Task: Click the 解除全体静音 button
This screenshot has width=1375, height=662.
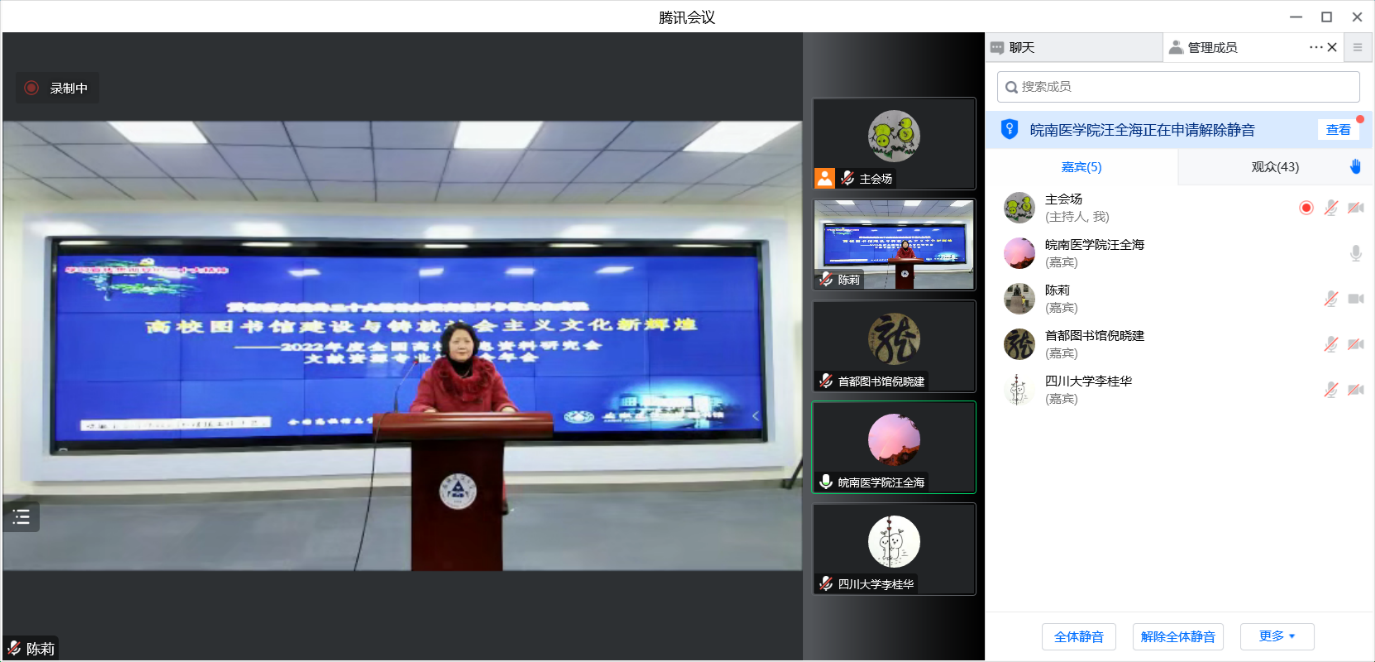Action: point(1178,636)
